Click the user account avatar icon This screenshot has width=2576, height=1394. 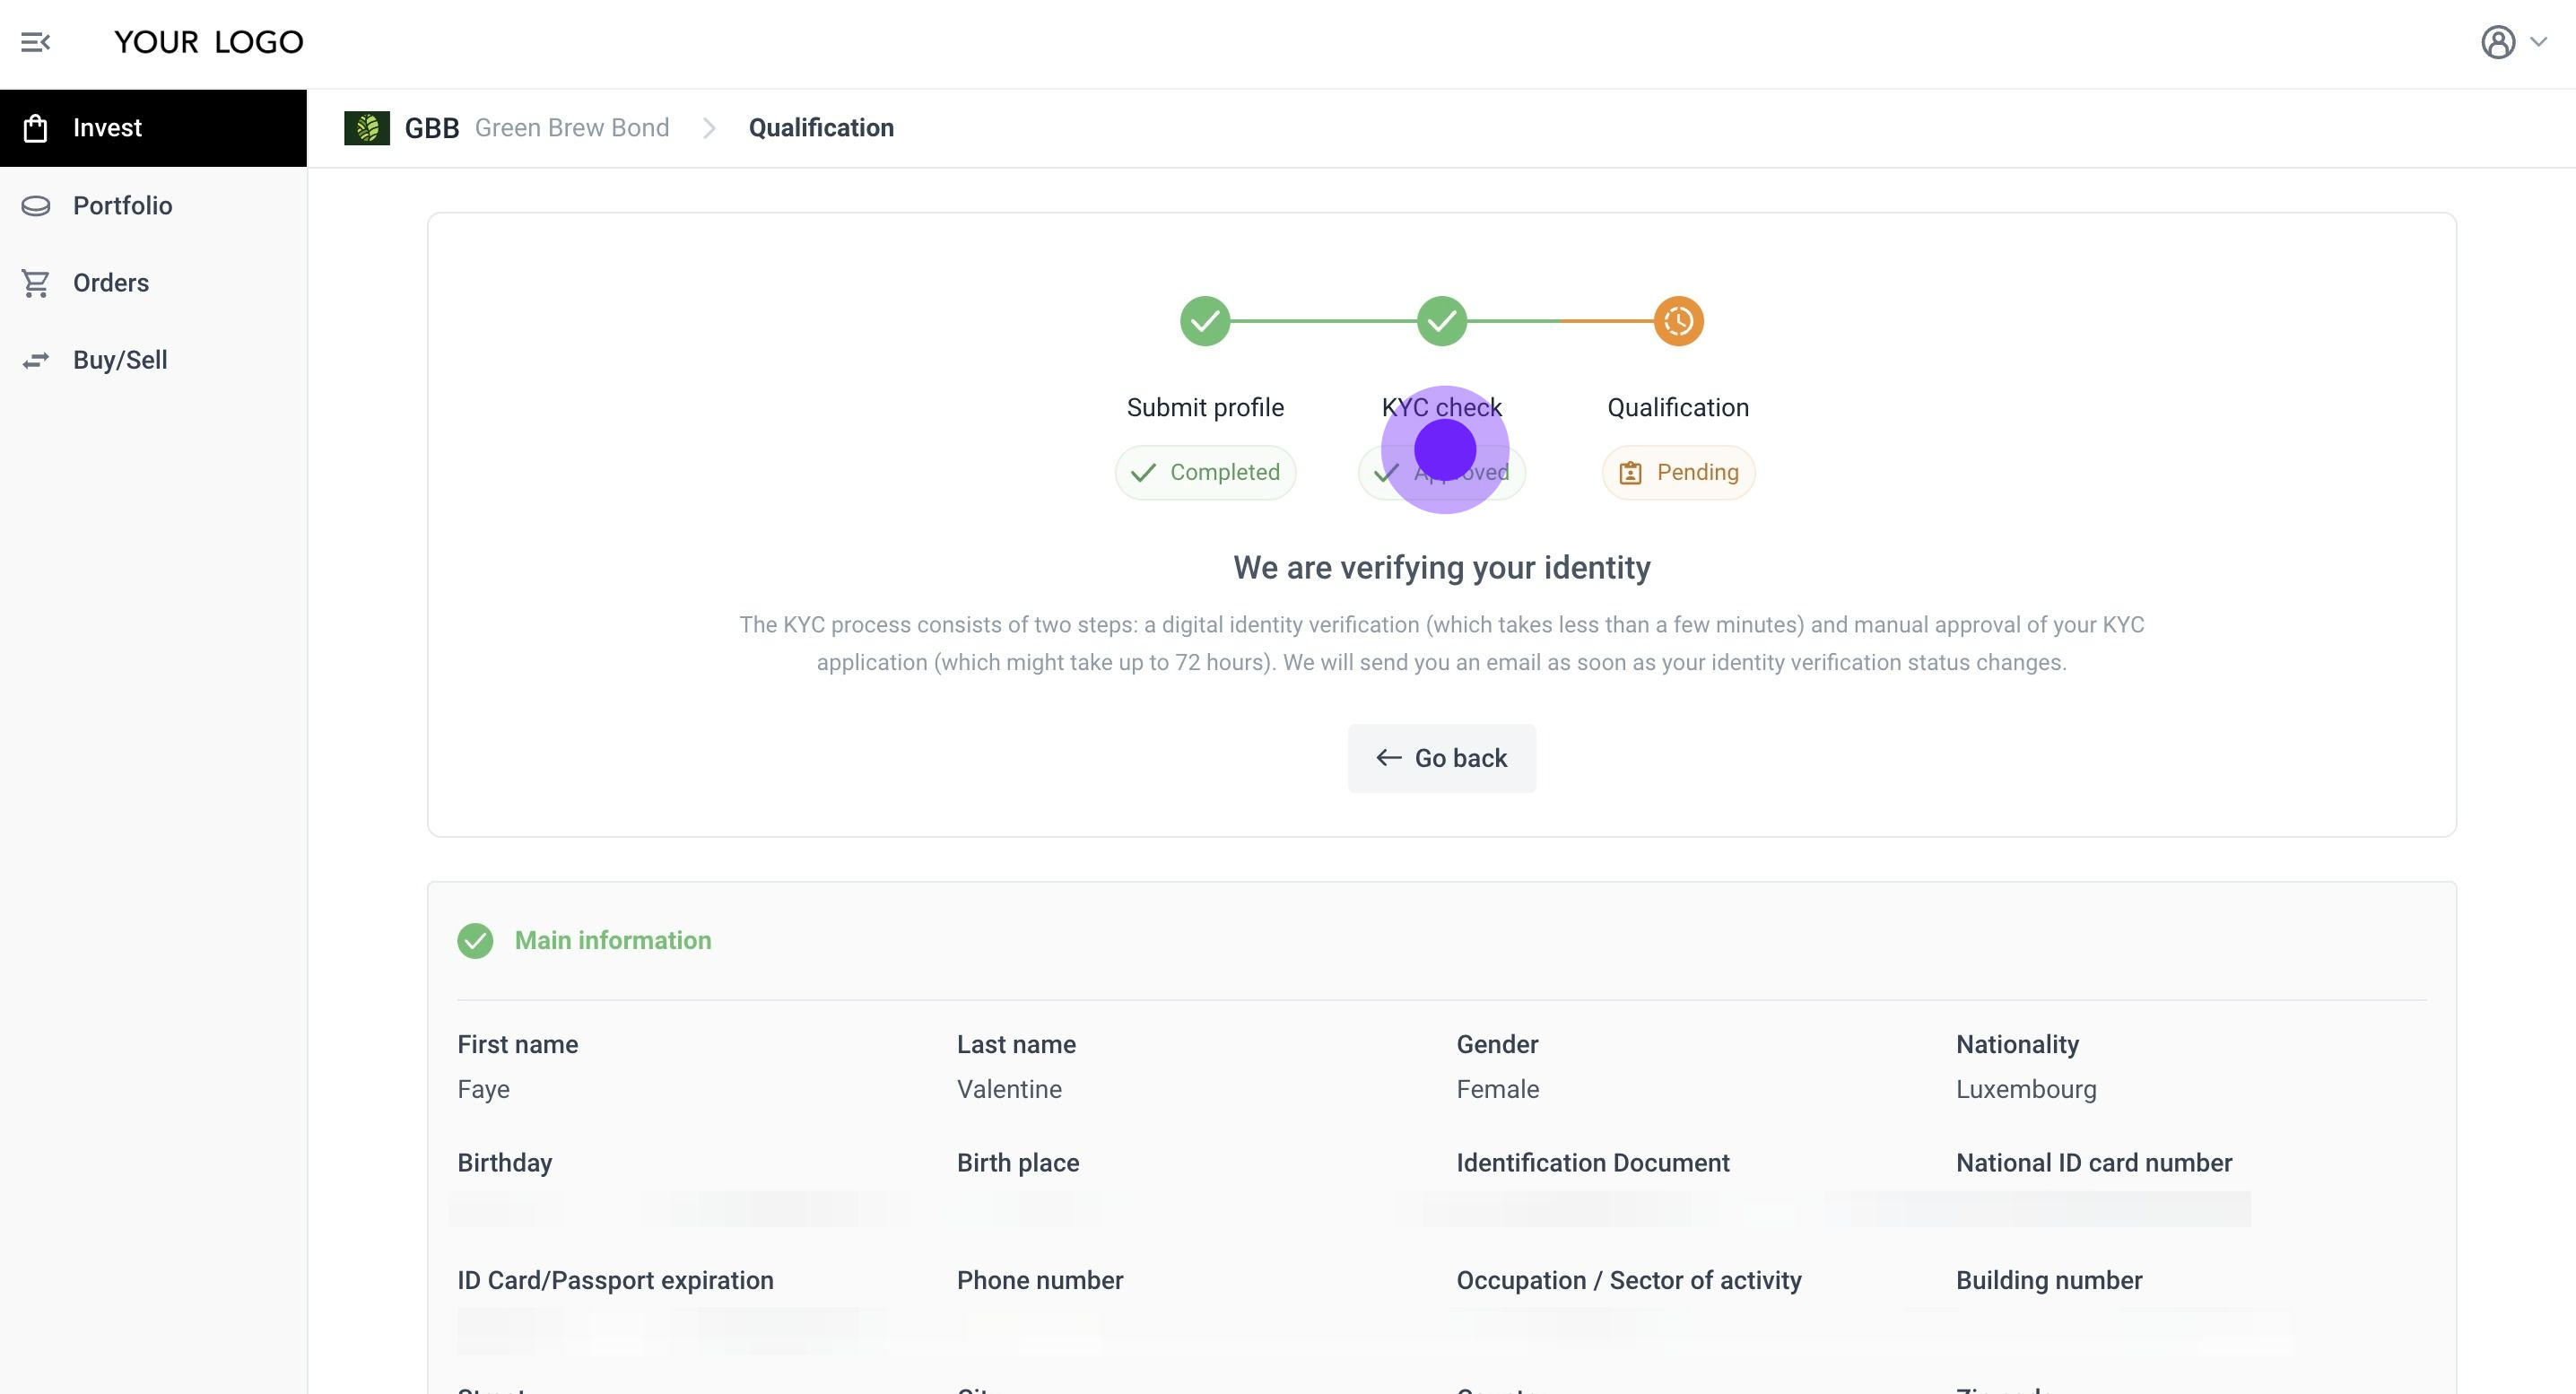point(2497,42)
